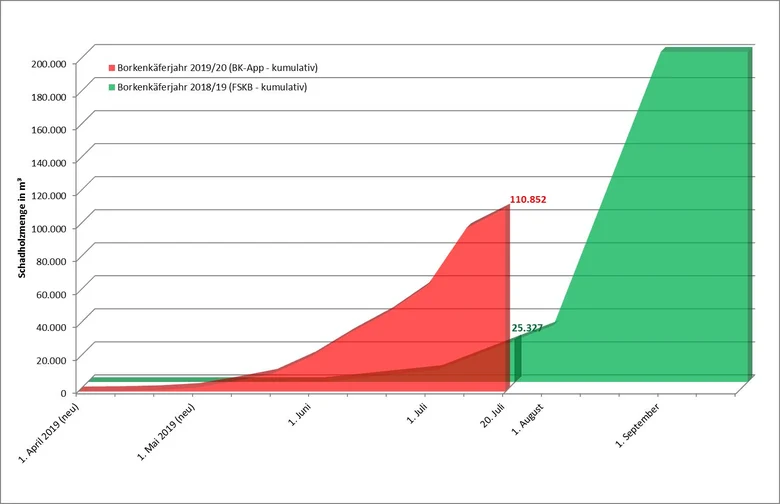Click the 200.000 y-axis label
This screenshot has width=780, height=504.
click(49, 64)
